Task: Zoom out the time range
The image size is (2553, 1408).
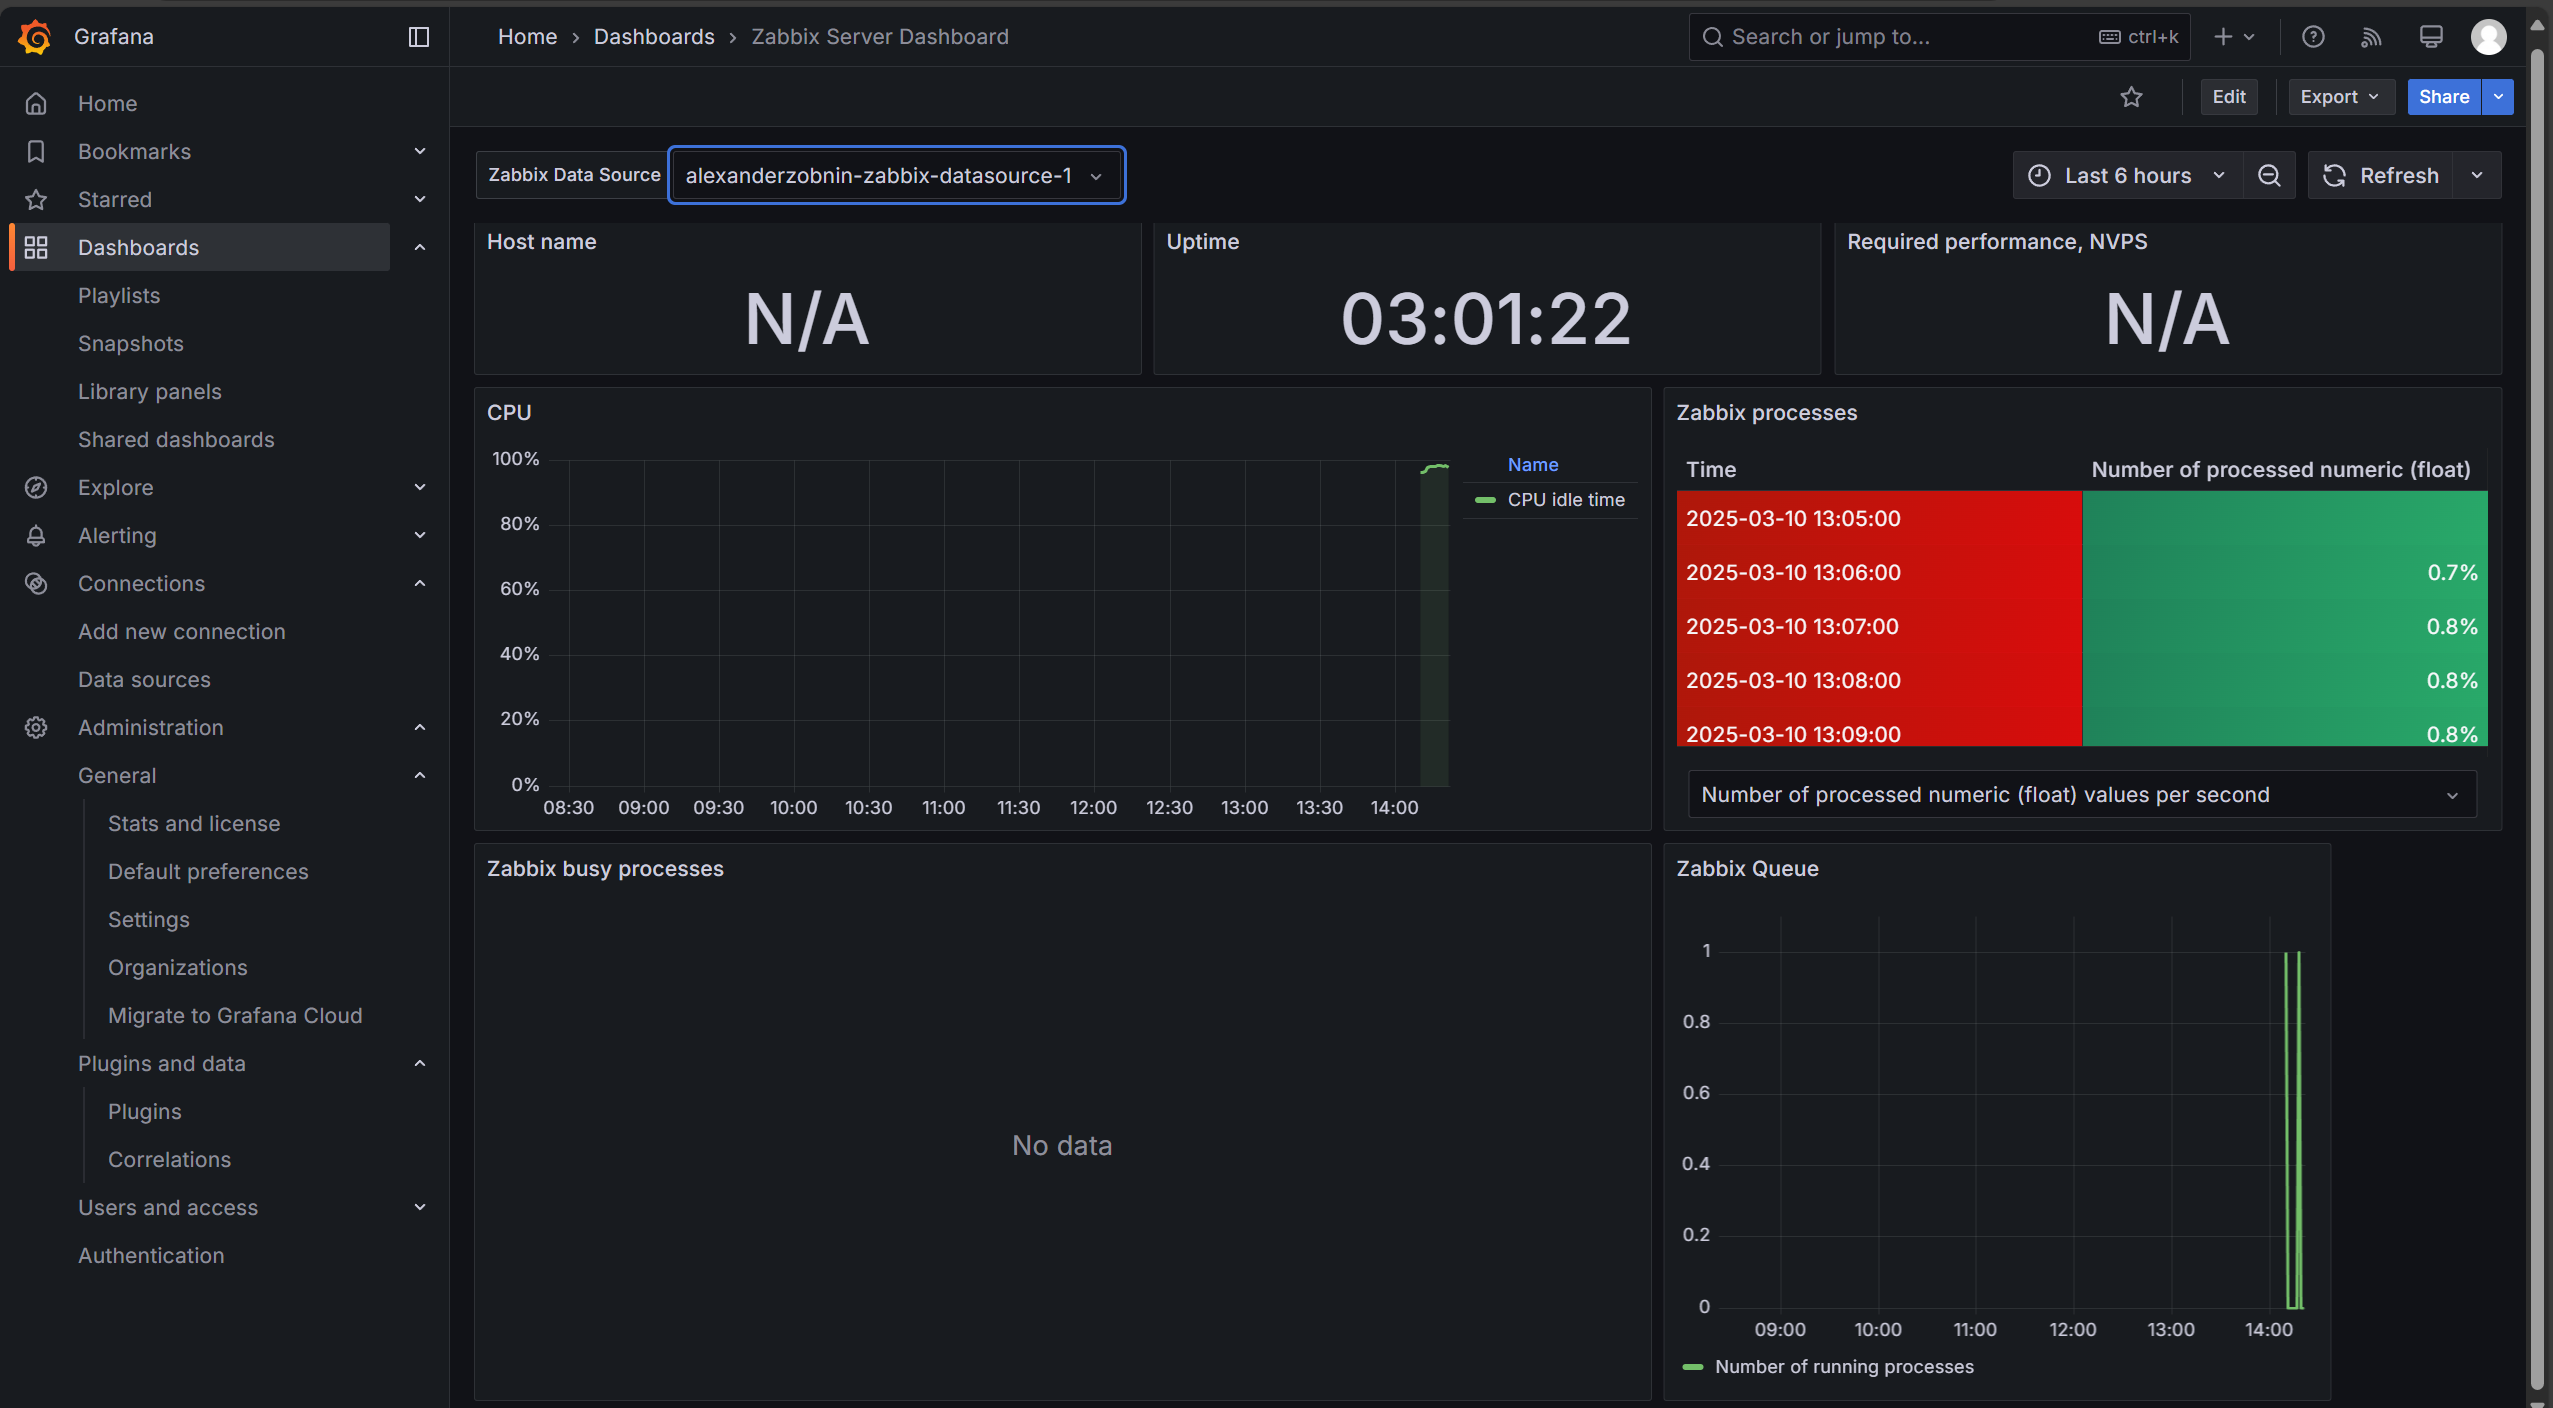Action: pyautogui.click(x=2270, y=176)
